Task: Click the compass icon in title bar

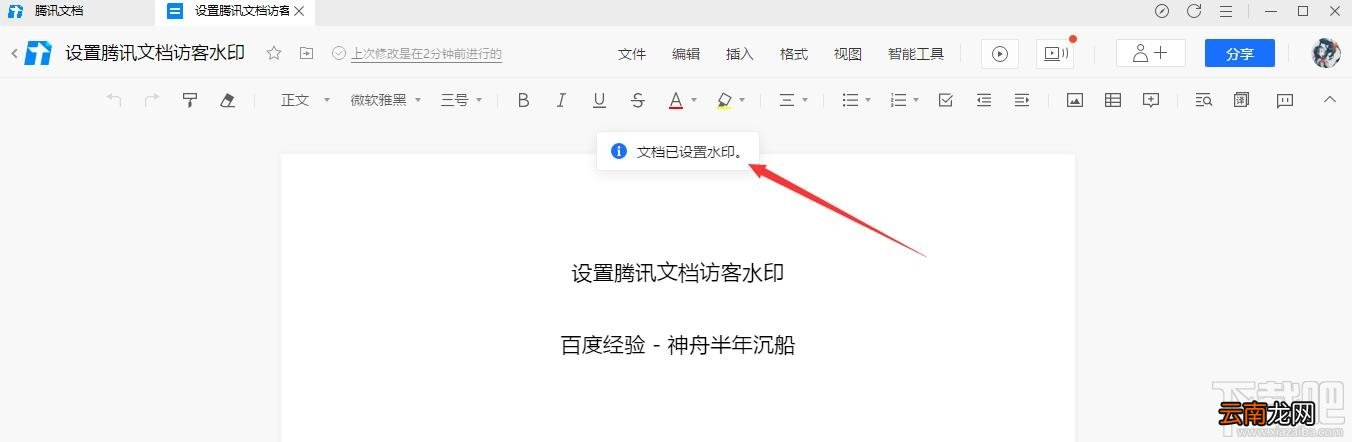Action: pos(1161,11)
